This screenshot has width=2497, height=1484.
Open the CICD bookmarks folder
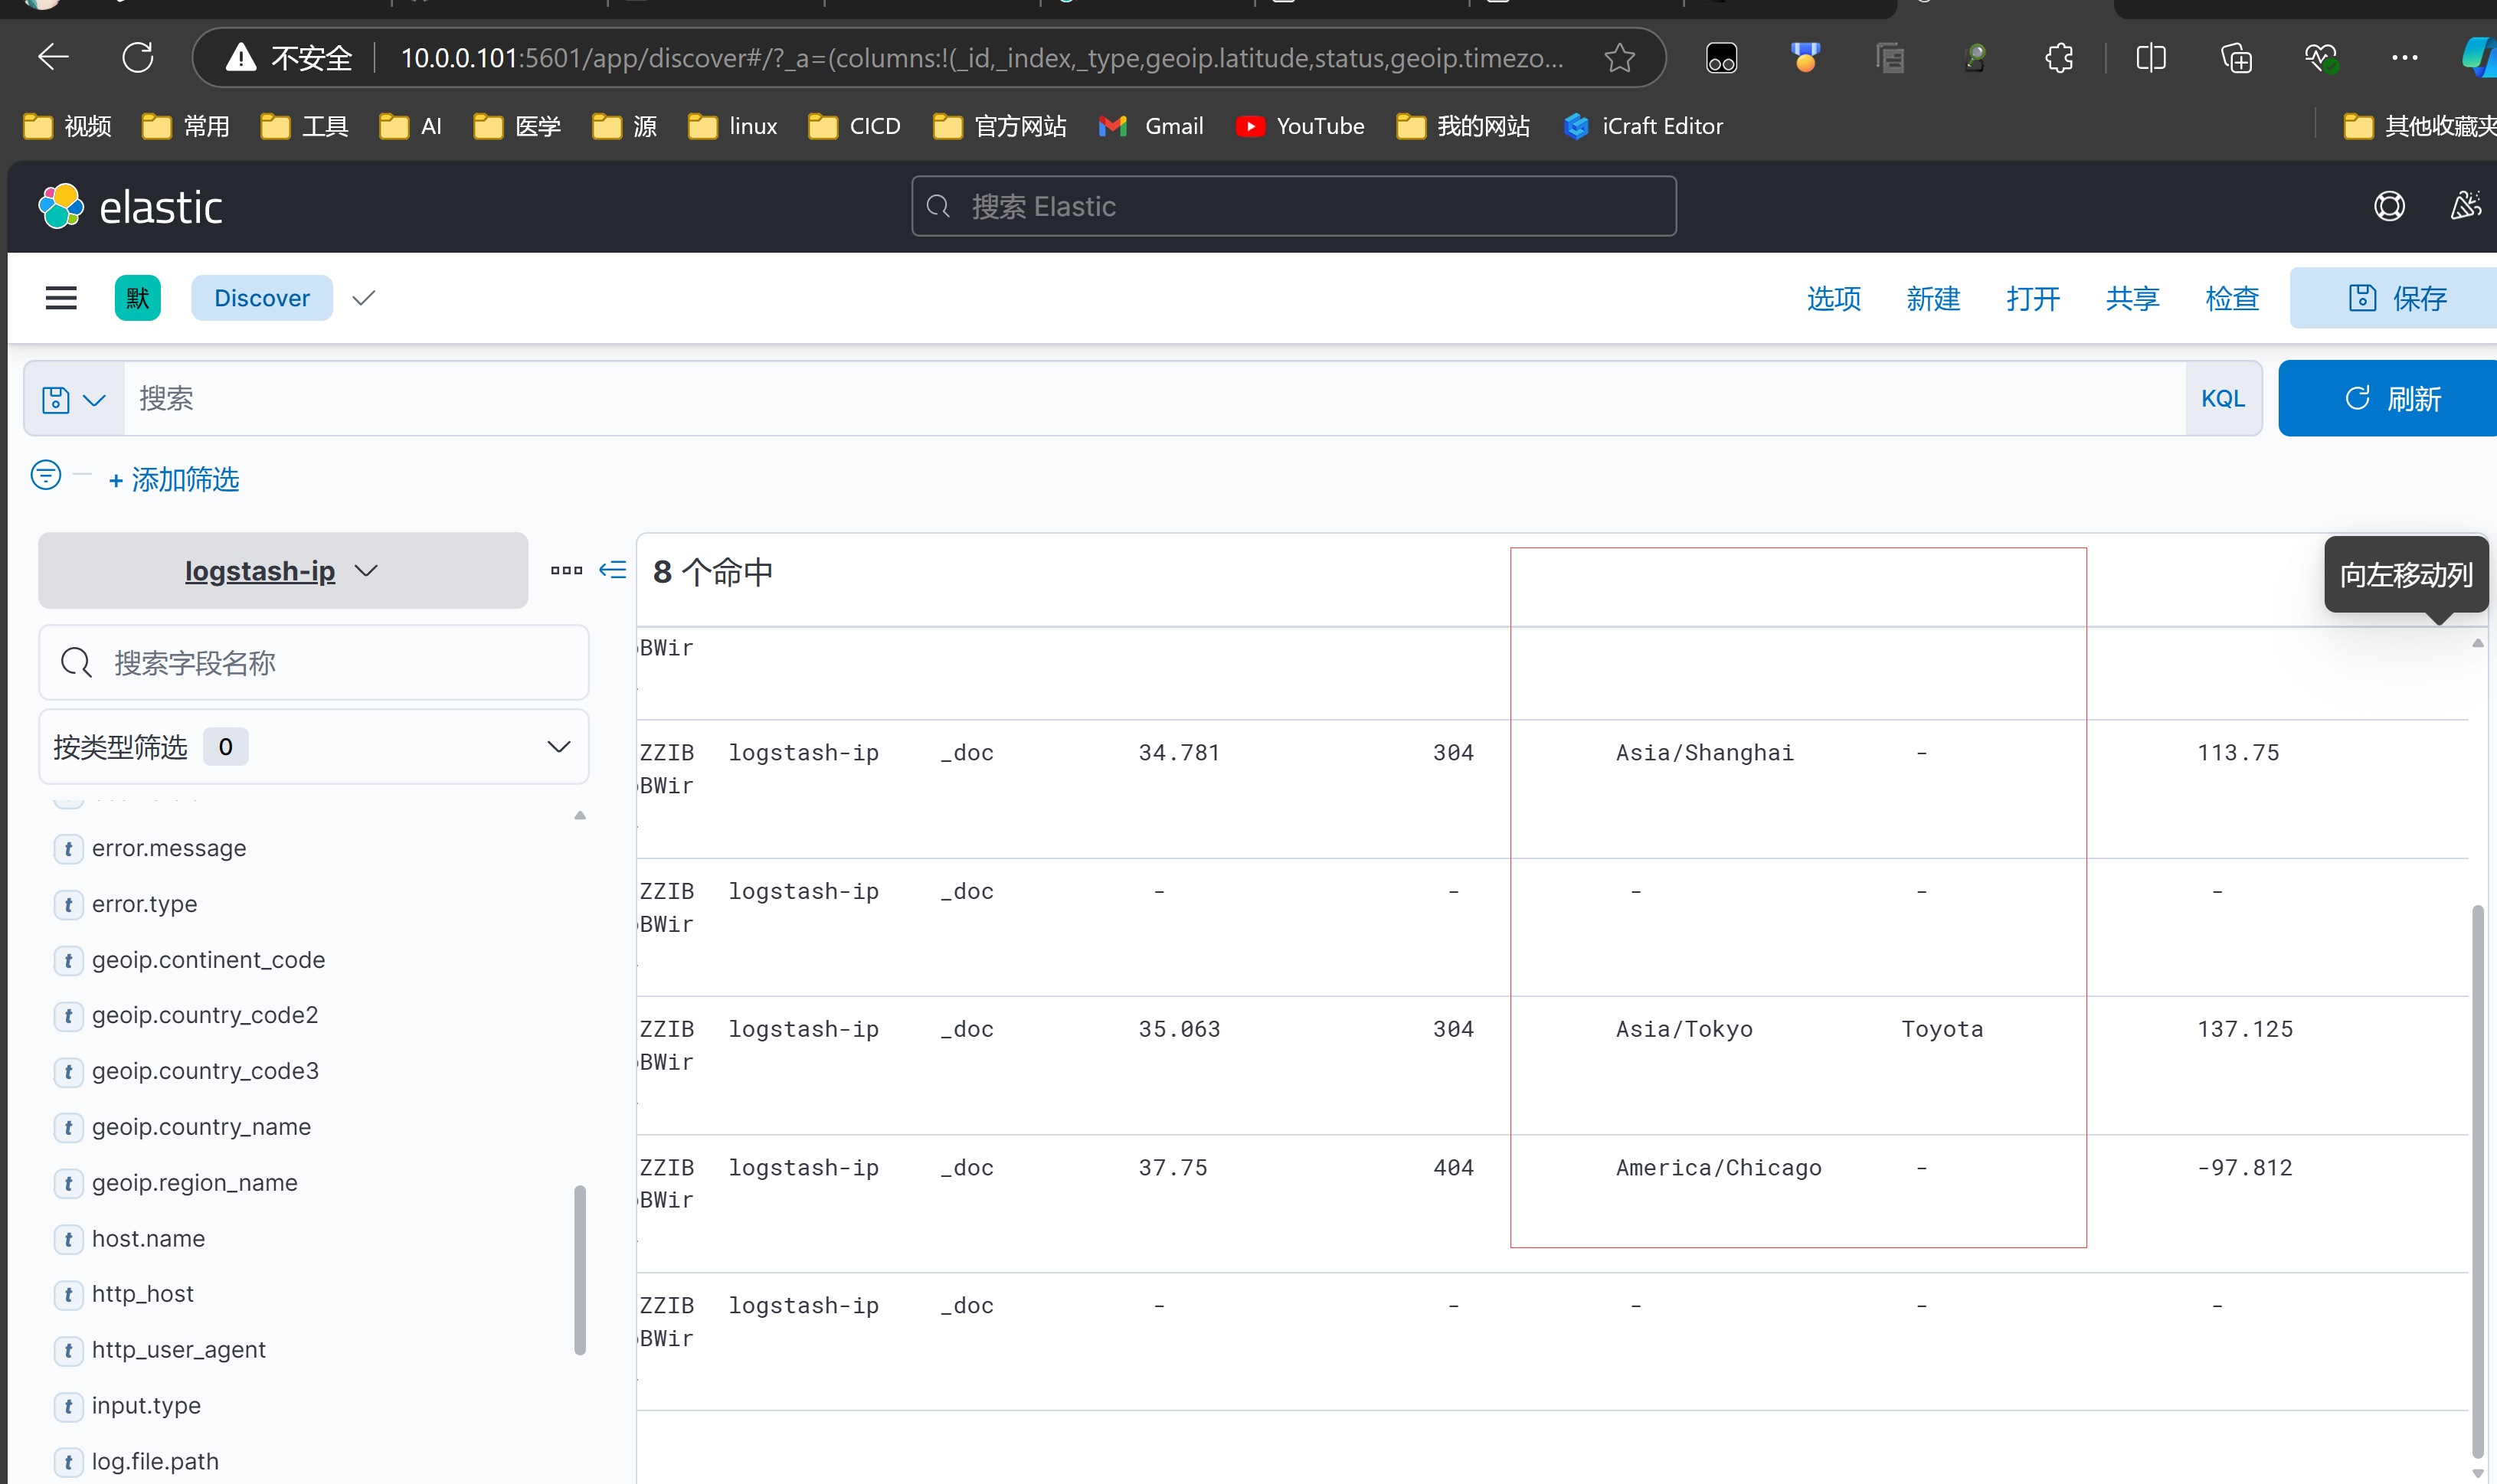(854, 126)
